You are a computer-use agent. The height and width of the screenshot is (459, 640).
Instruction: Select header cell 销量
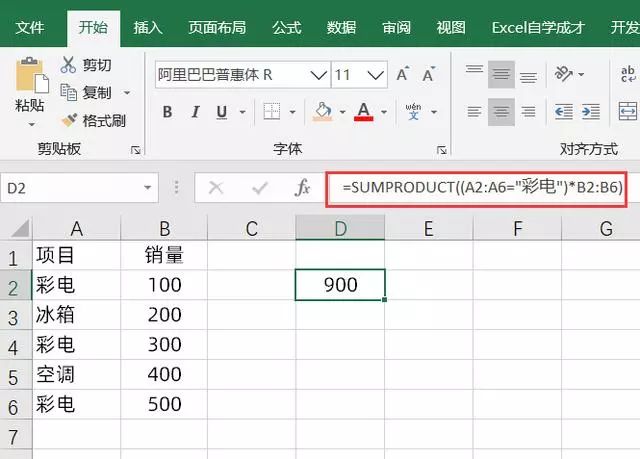pos(164,255)
